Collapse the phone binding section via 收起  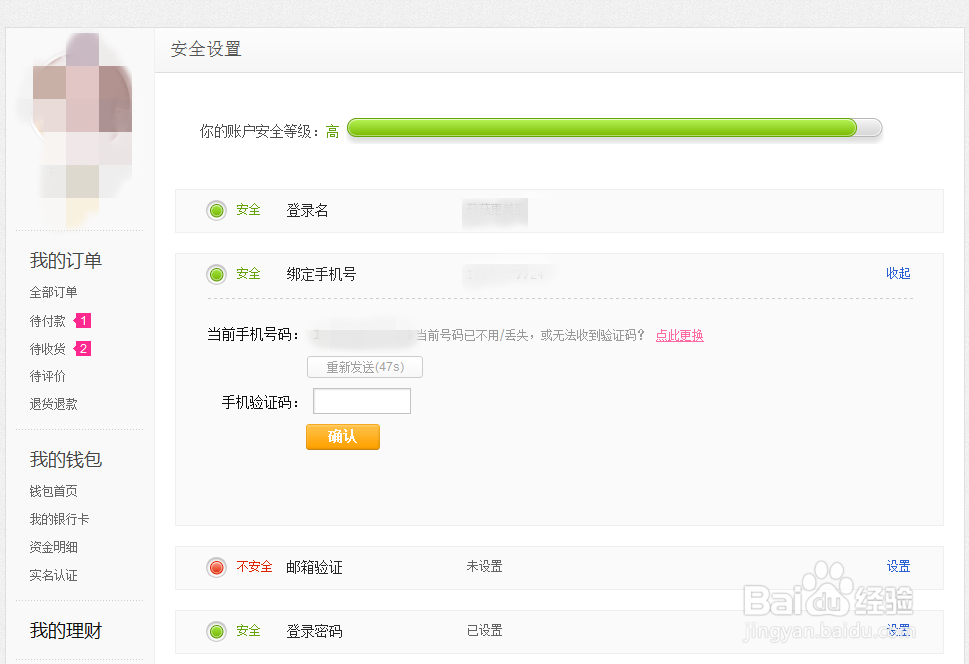[897, 273]
